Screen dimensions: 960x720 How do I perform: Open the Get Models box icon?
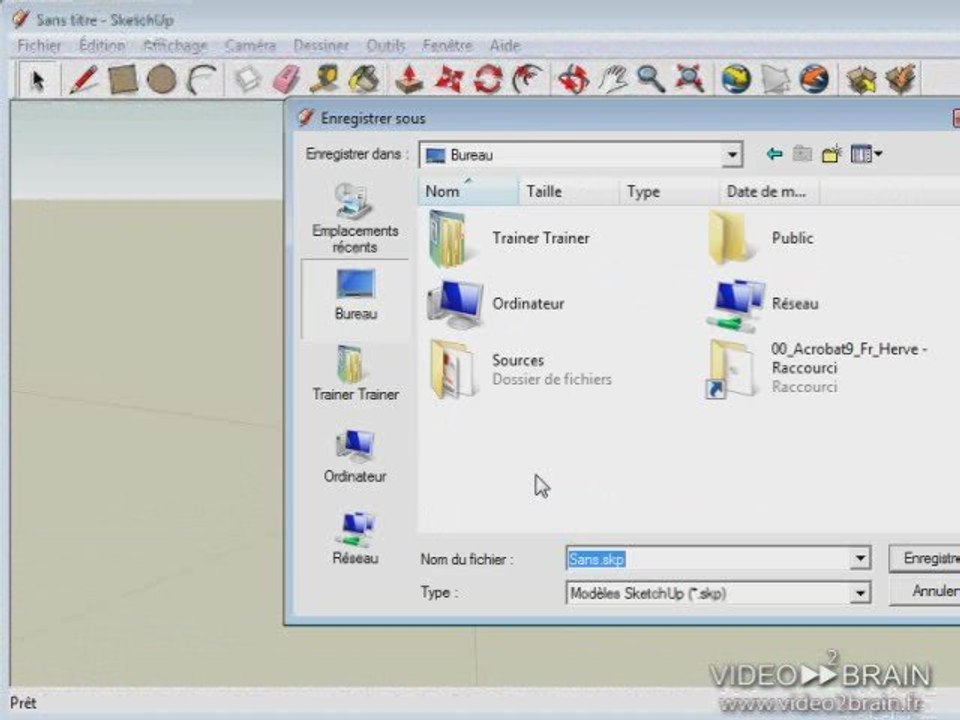tap(861, 80)
